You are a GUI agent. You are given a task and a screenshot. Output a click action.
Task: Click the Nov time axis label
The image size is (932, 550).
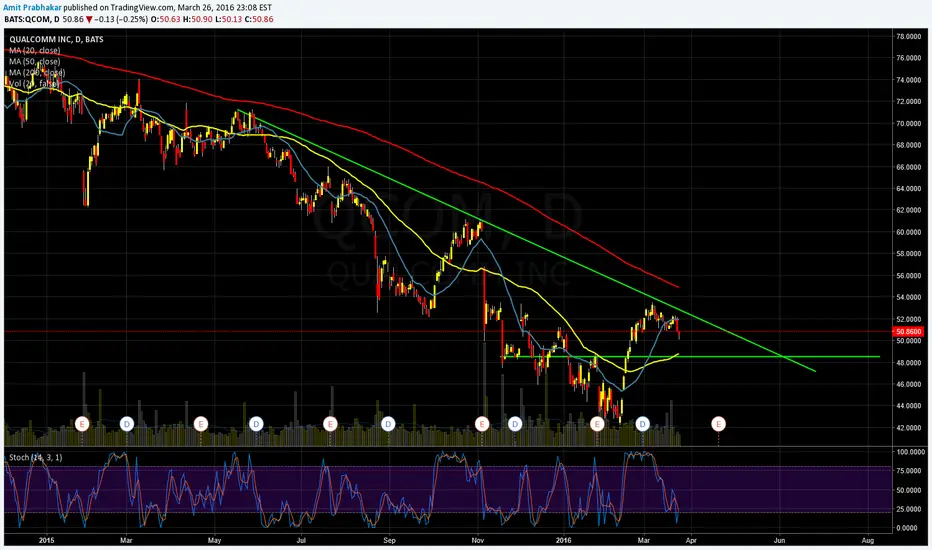tap(477, 540)
